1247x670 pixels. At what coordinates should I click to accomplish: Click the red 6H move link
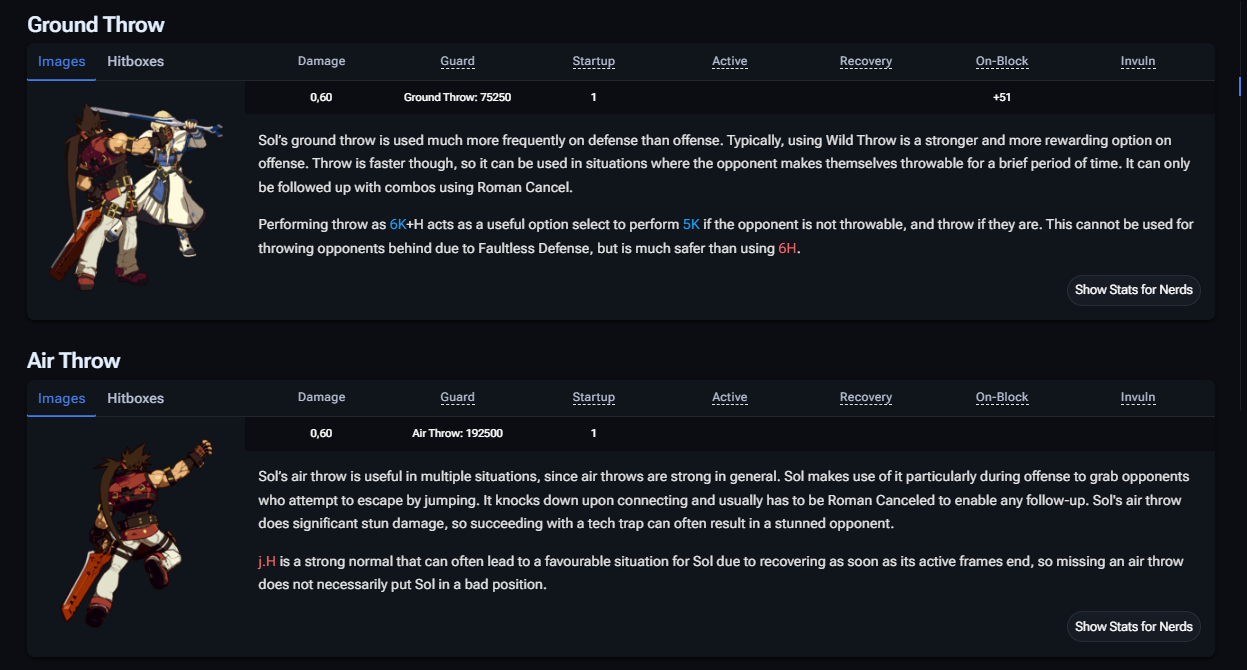787,249
